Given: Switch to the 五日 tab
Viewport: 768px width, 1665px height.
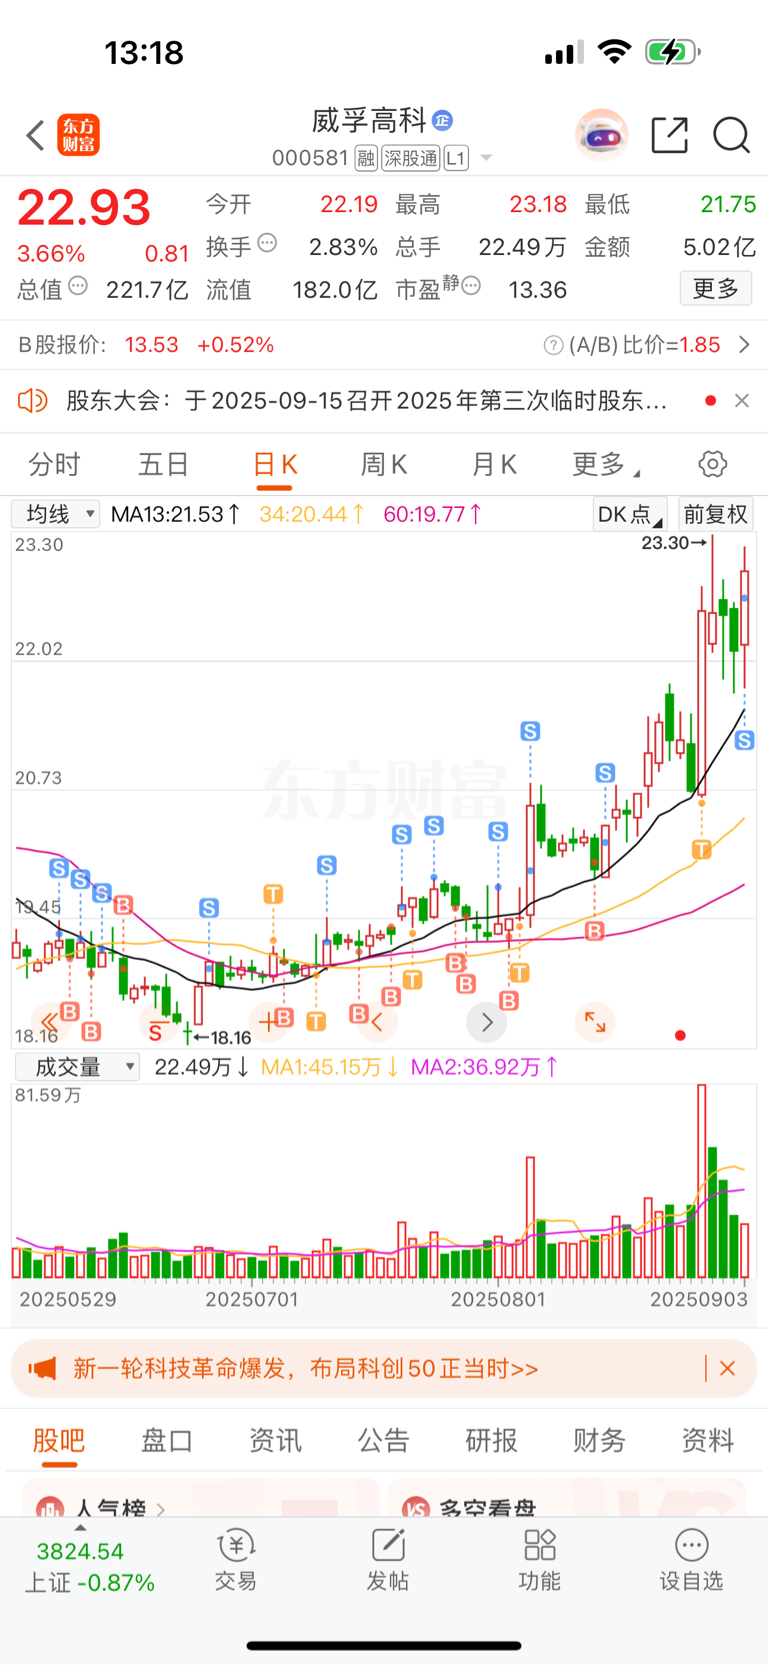Looking at the screenshot, I should (x=163, y=464).
